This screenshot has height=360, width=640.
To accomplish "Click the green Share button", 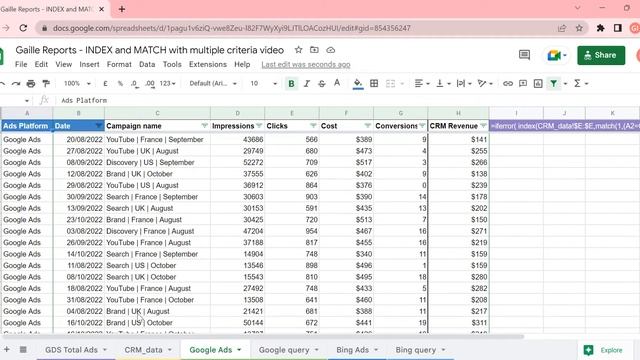I will (x=601, y=55).
